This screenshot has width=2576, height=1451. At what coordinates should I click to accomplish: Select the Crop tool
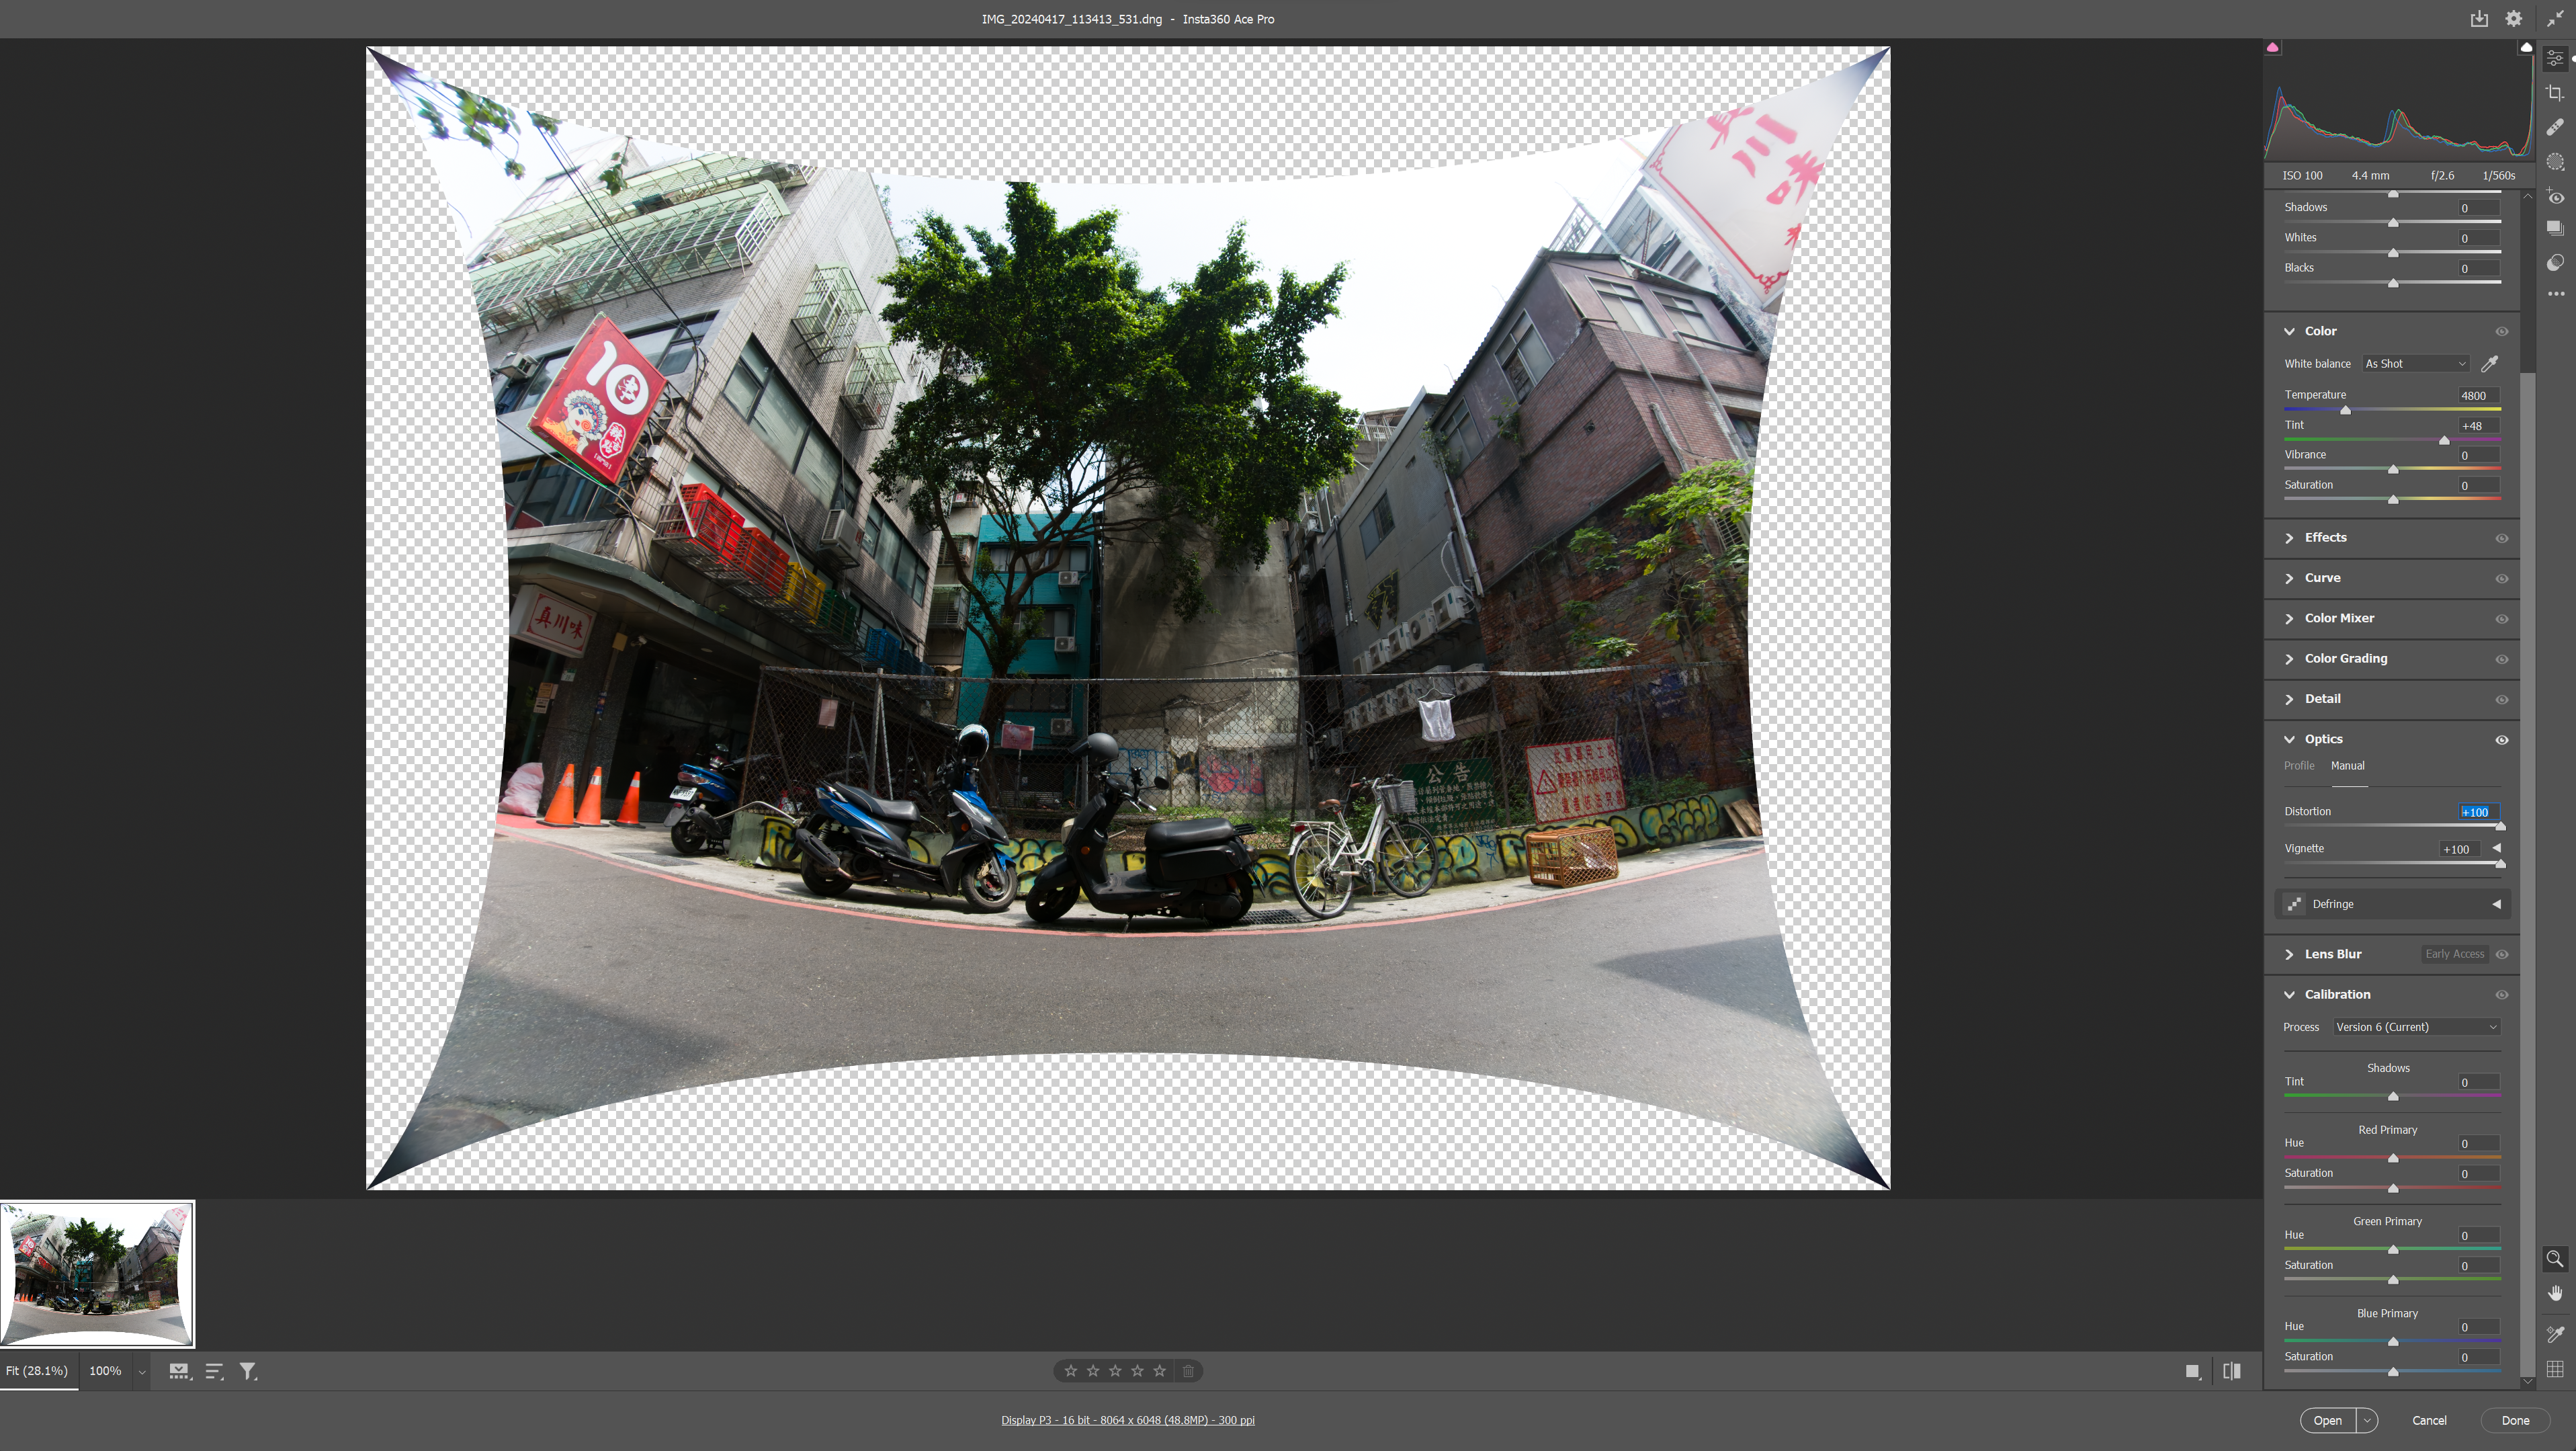click(x=2555, y=93)
